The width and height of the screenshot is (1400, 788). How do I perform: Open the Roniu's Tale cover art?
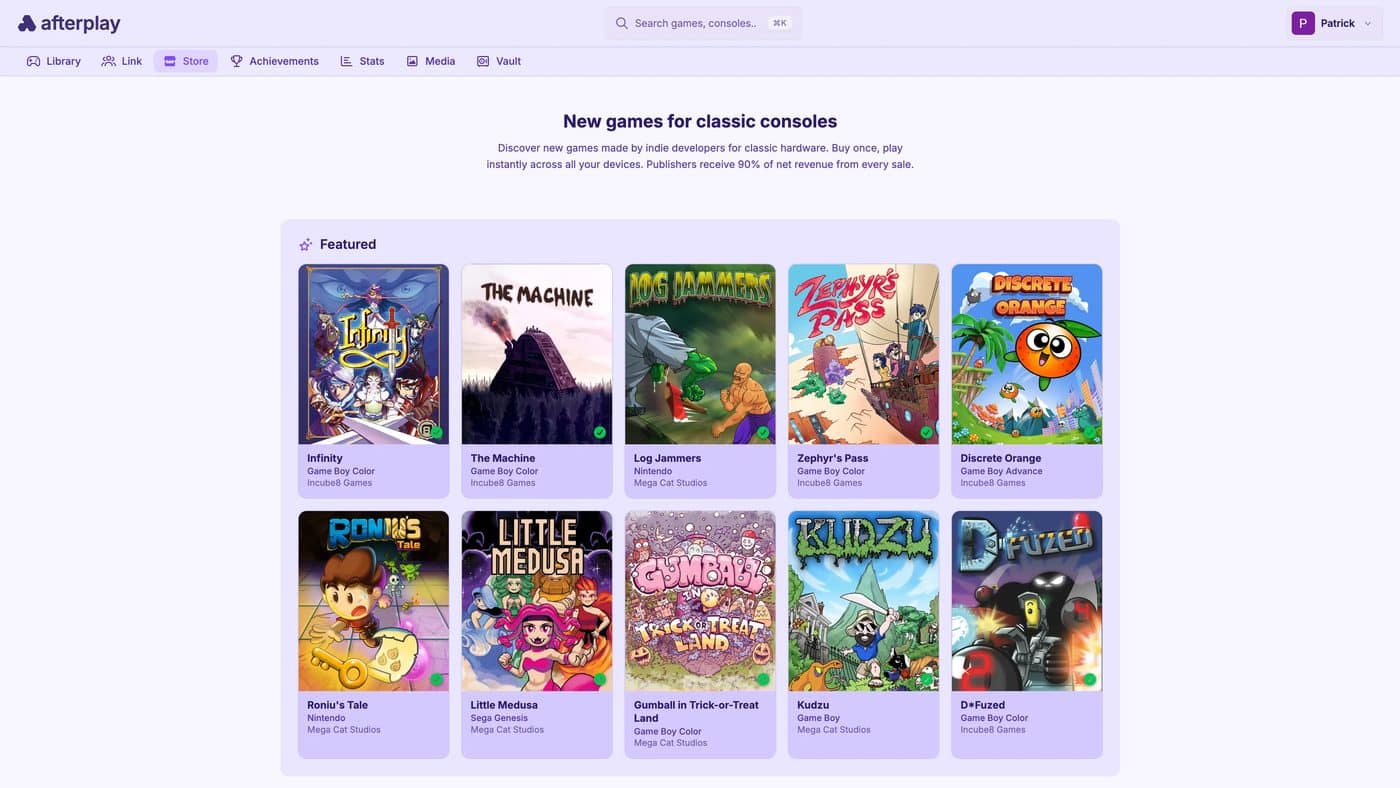[x=374, y=601]
